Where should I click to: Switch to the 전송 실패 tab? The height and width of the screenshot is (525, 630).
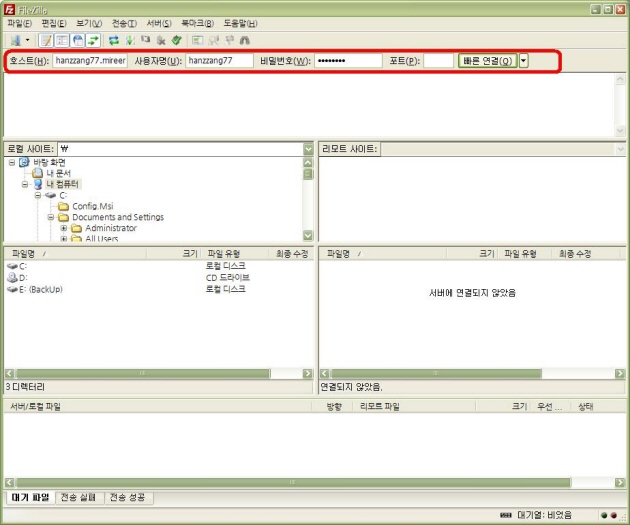[x=79, y=497]
